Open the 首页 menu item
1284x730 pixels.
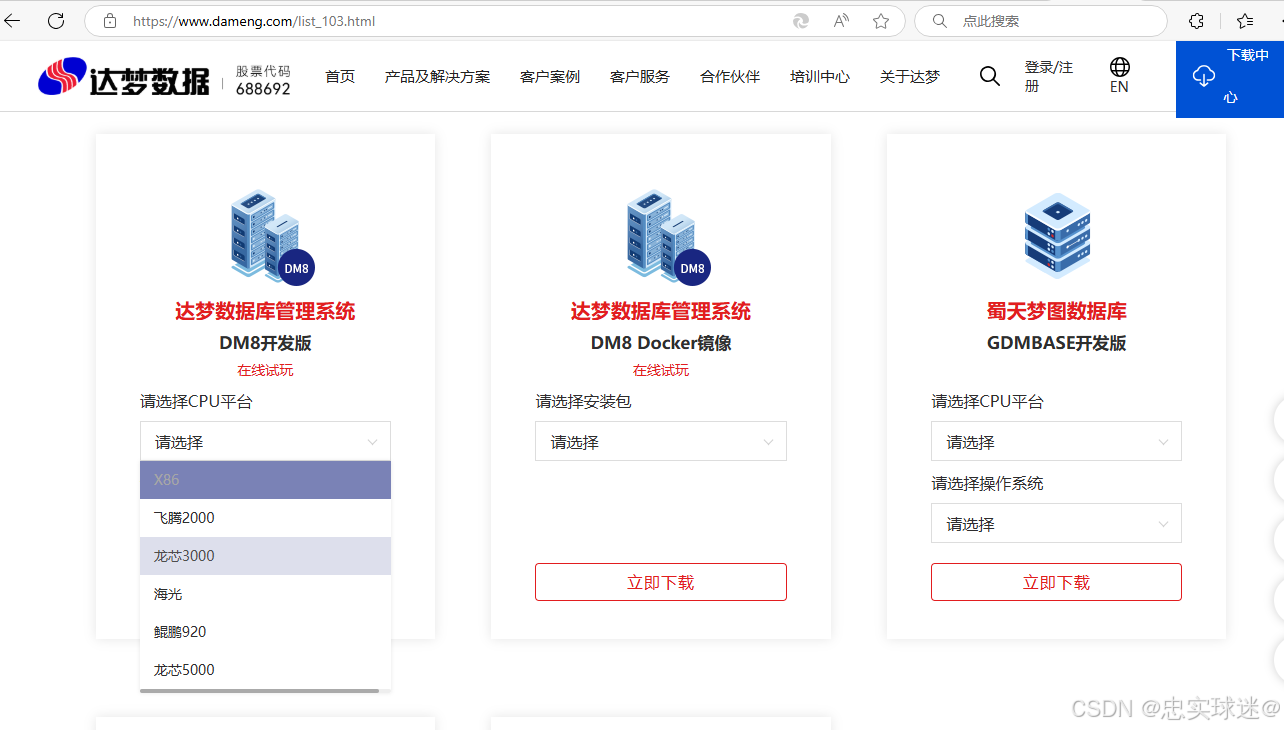pyautogui.click(x=340, y=77)
